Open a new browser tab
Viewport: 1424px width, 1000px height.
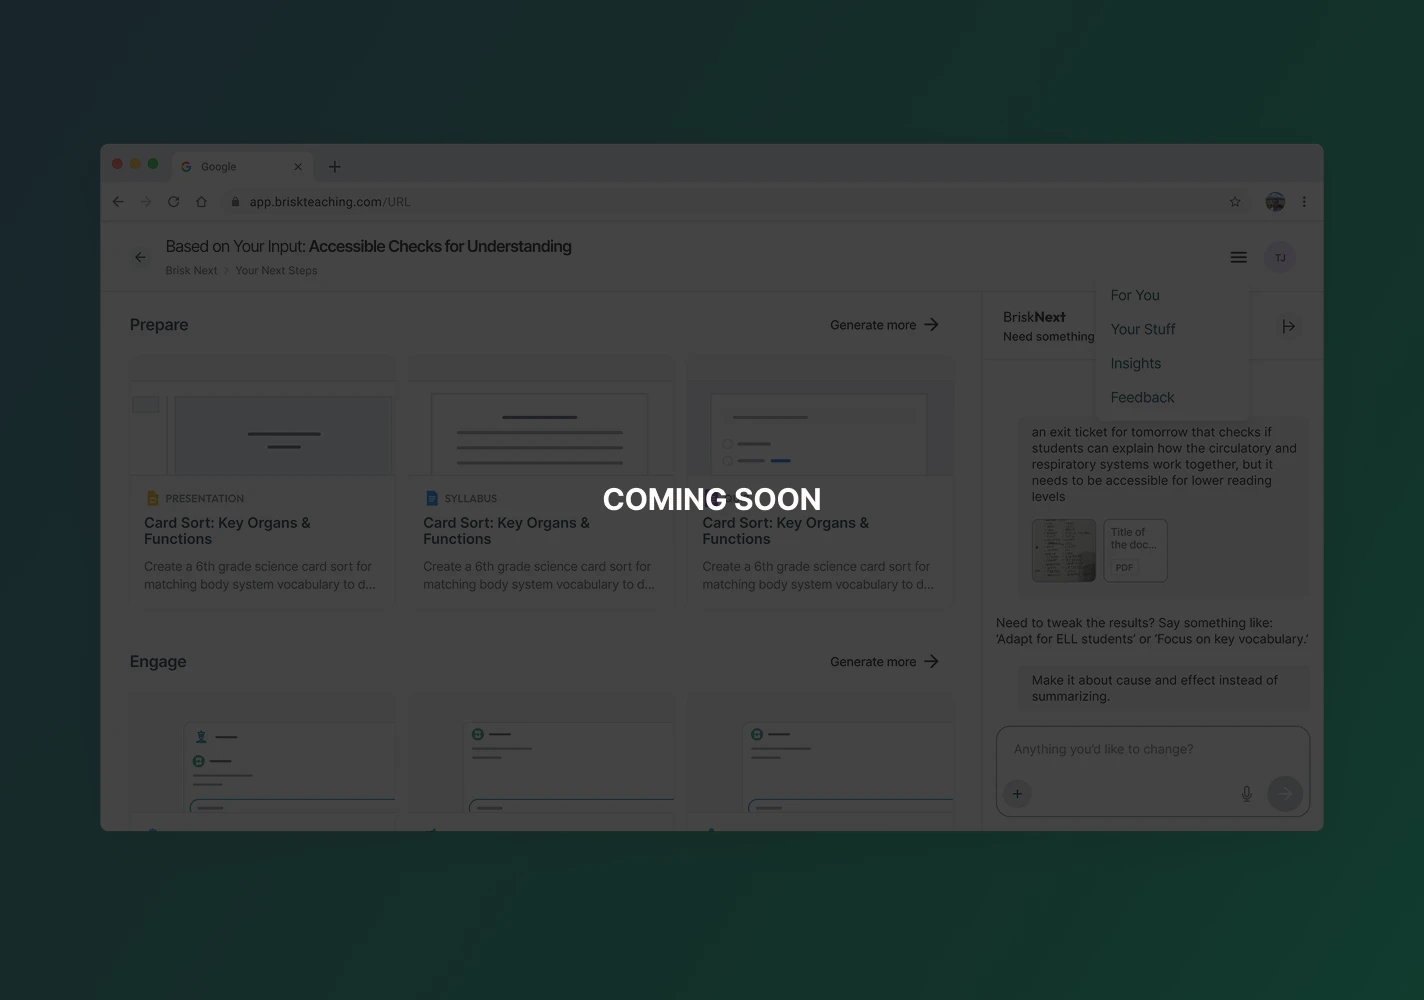[x=335, y=167]
